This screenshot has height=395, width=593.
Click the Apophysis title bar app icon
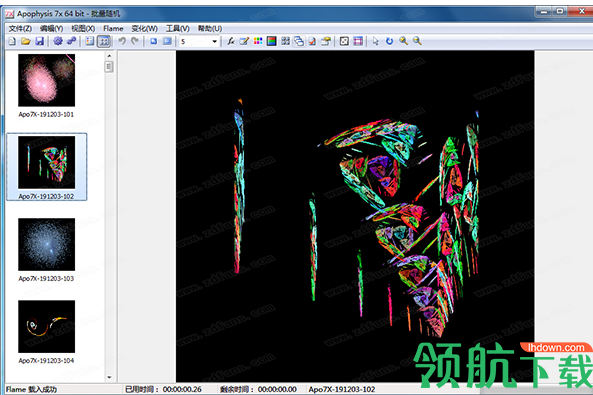point(10,14)
